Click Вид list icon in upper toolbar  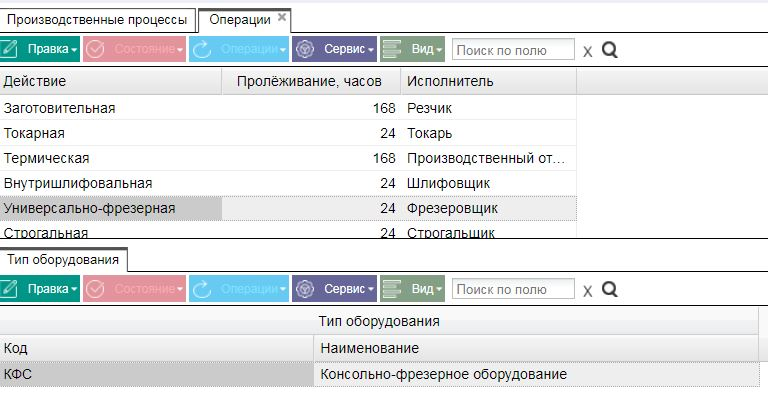[392, 49]
